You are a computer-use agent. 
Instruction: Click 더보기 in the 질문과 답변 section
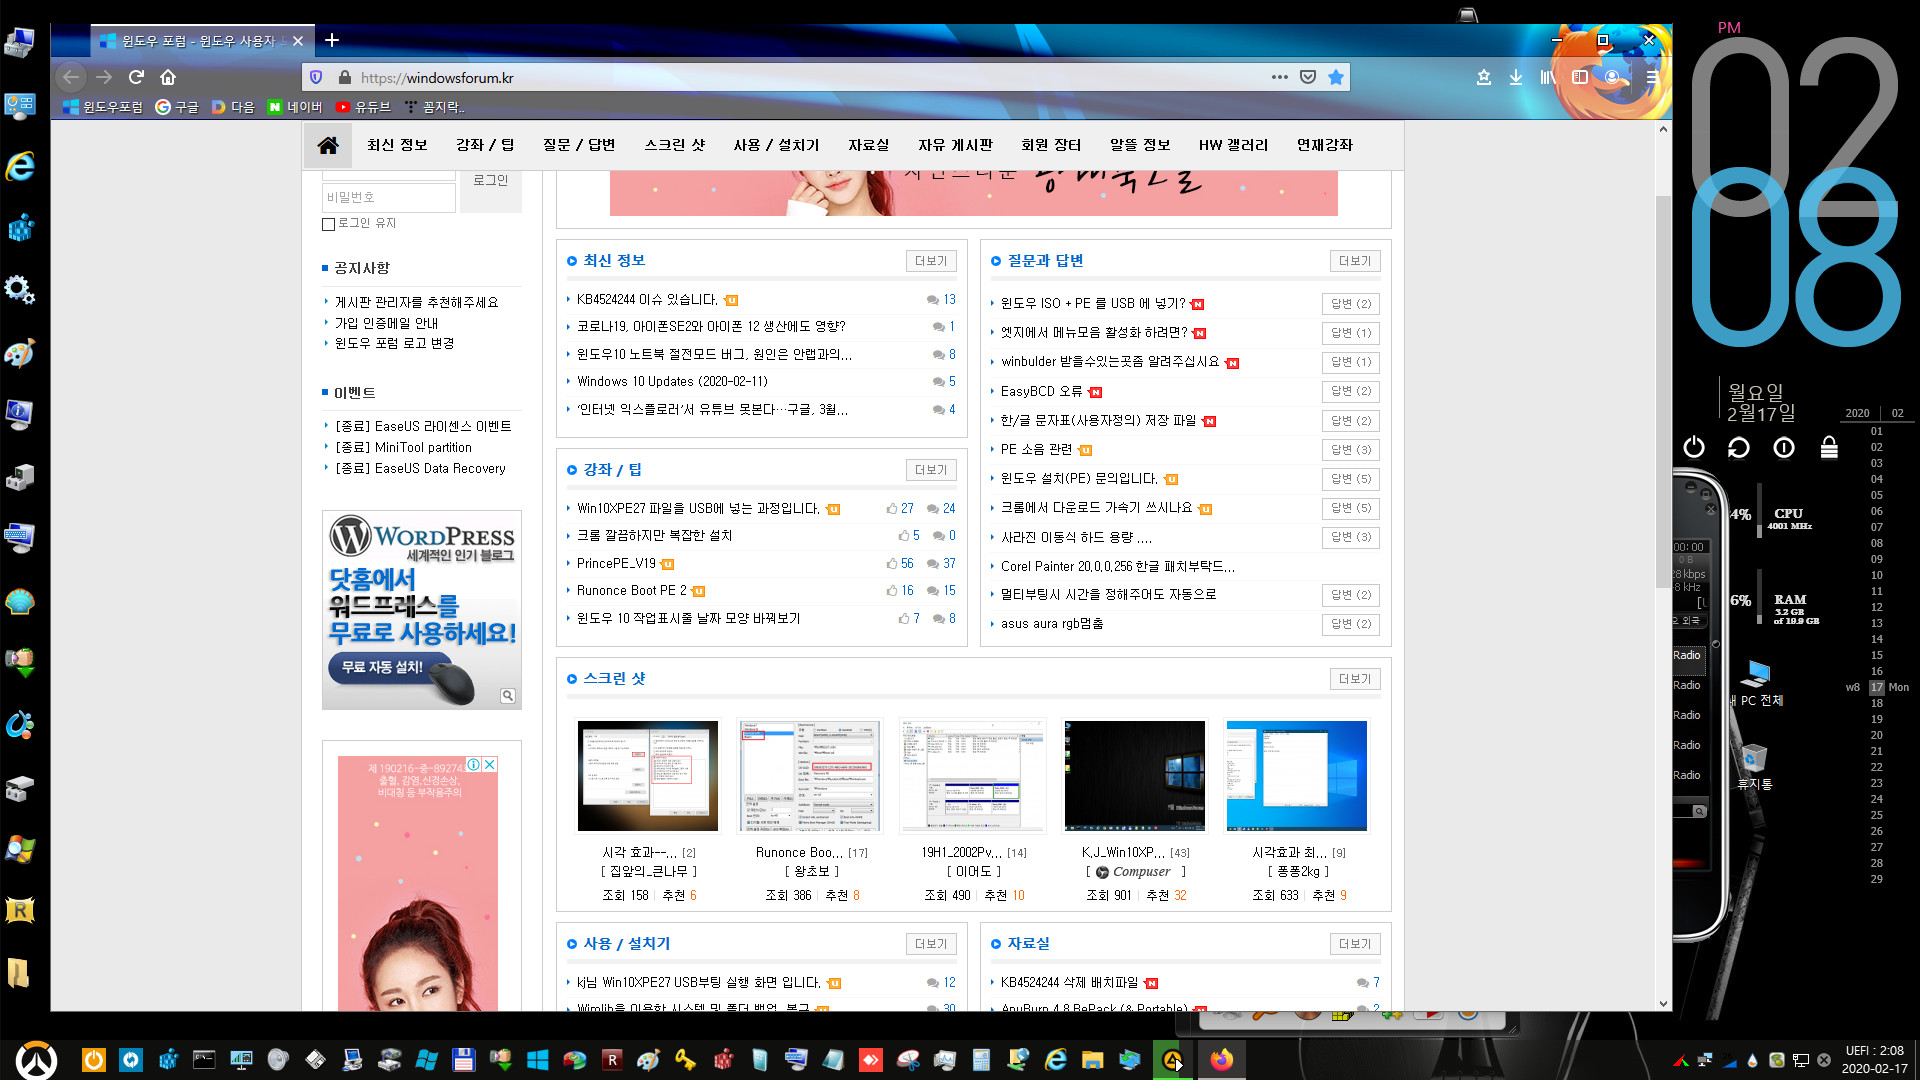coord(1355,261)
